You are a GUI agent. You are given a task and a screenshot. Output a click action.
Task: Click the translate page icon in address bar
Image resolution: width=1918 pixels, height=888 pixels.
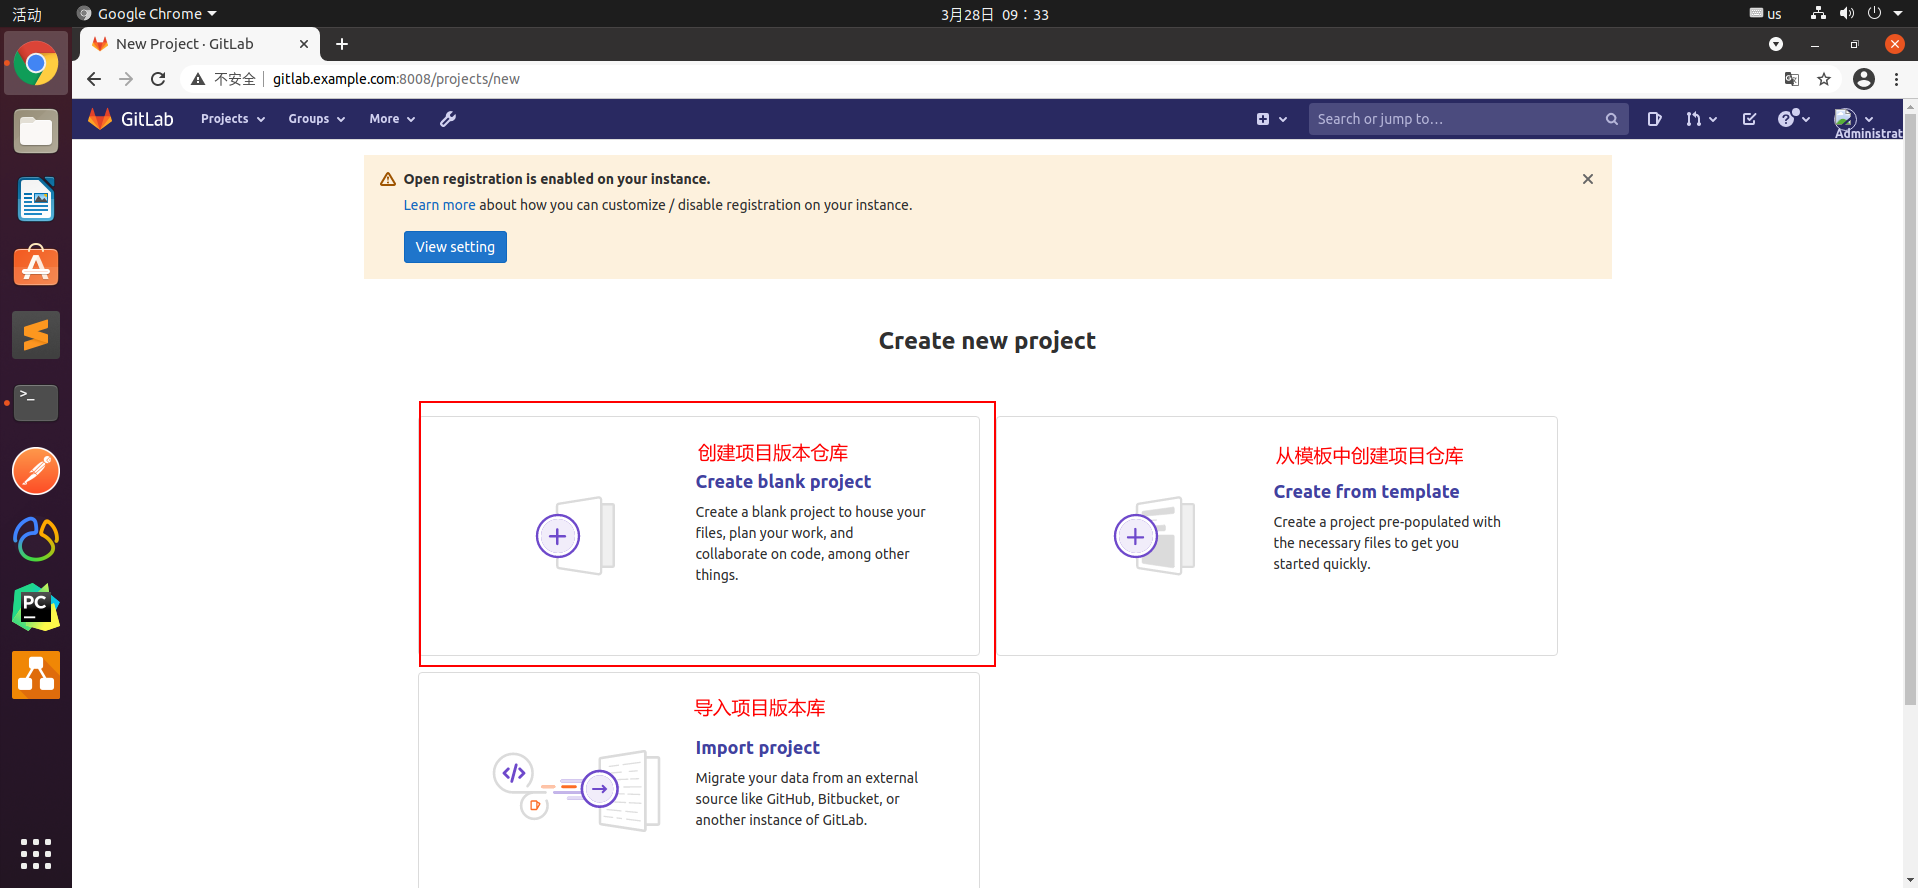pos(1792,79)
